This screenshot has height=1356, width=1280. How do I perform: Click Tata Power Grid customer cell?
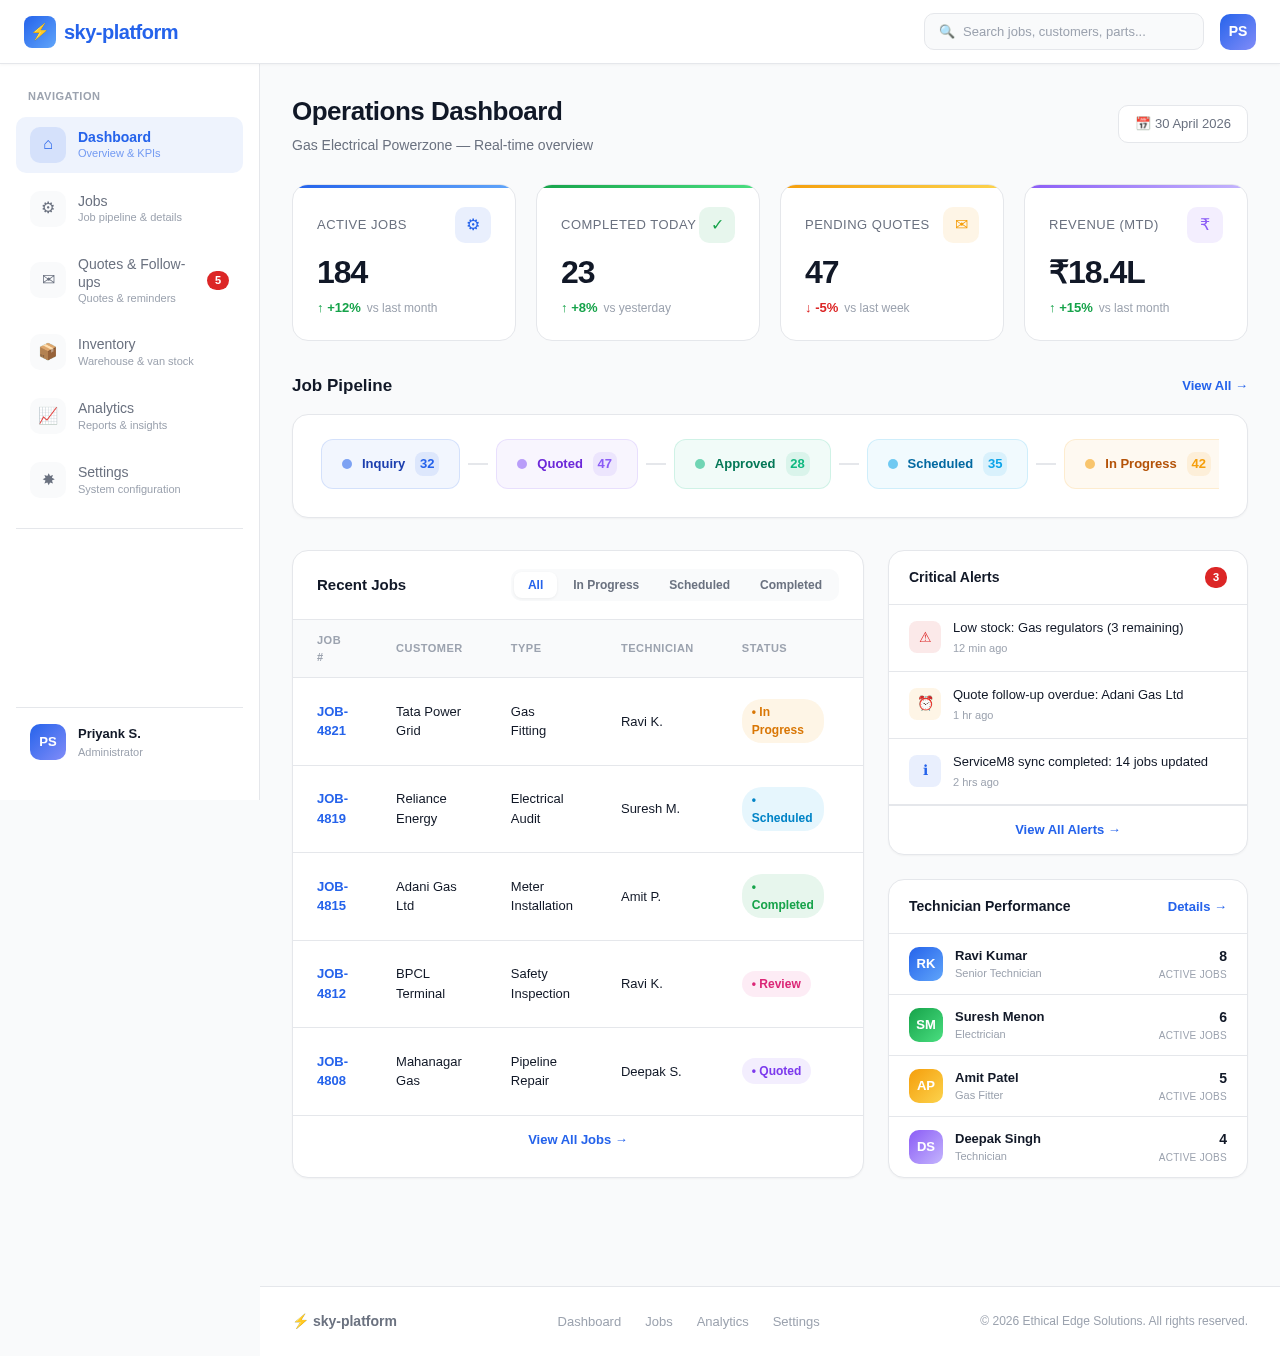click(x=429, y=721)
